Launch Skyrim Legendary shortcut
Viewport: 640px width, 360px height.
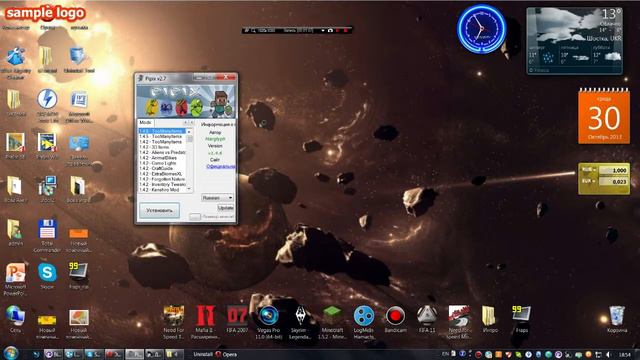coord(300,322)
